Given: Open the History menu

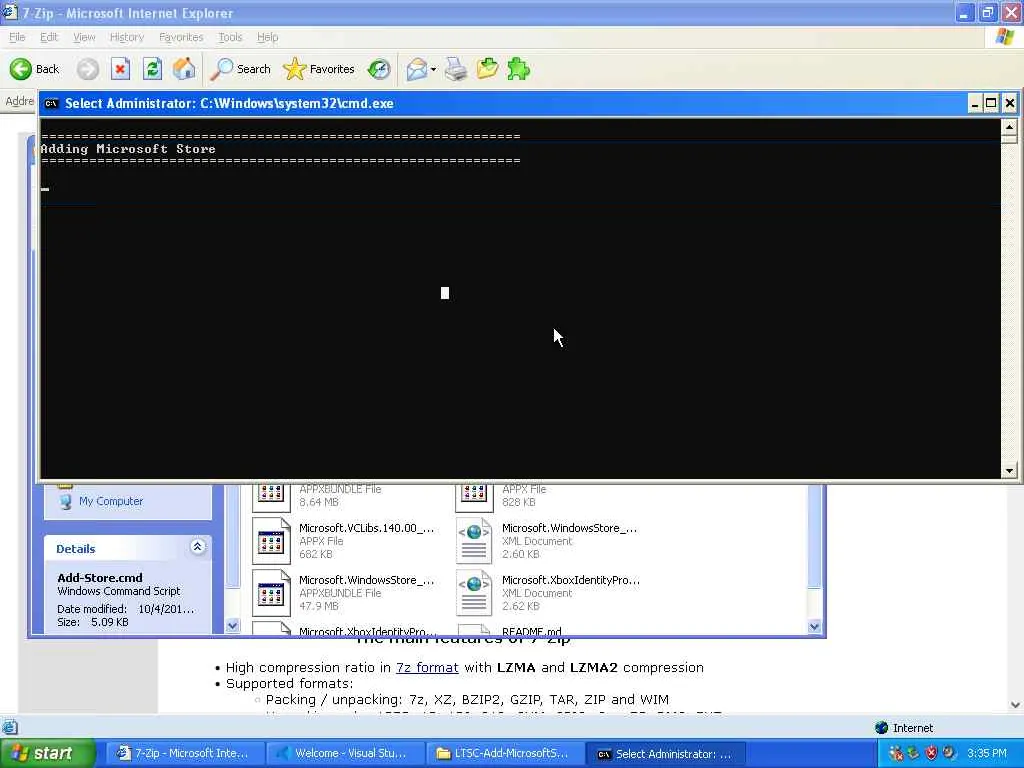Looking at the screenshot, I should 127,37.
